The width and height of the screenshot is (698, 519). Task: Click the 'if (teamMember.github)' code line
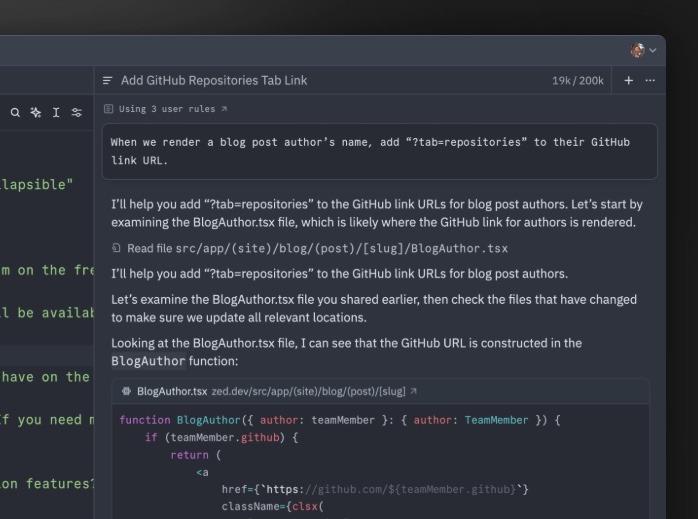click(221, 438)
